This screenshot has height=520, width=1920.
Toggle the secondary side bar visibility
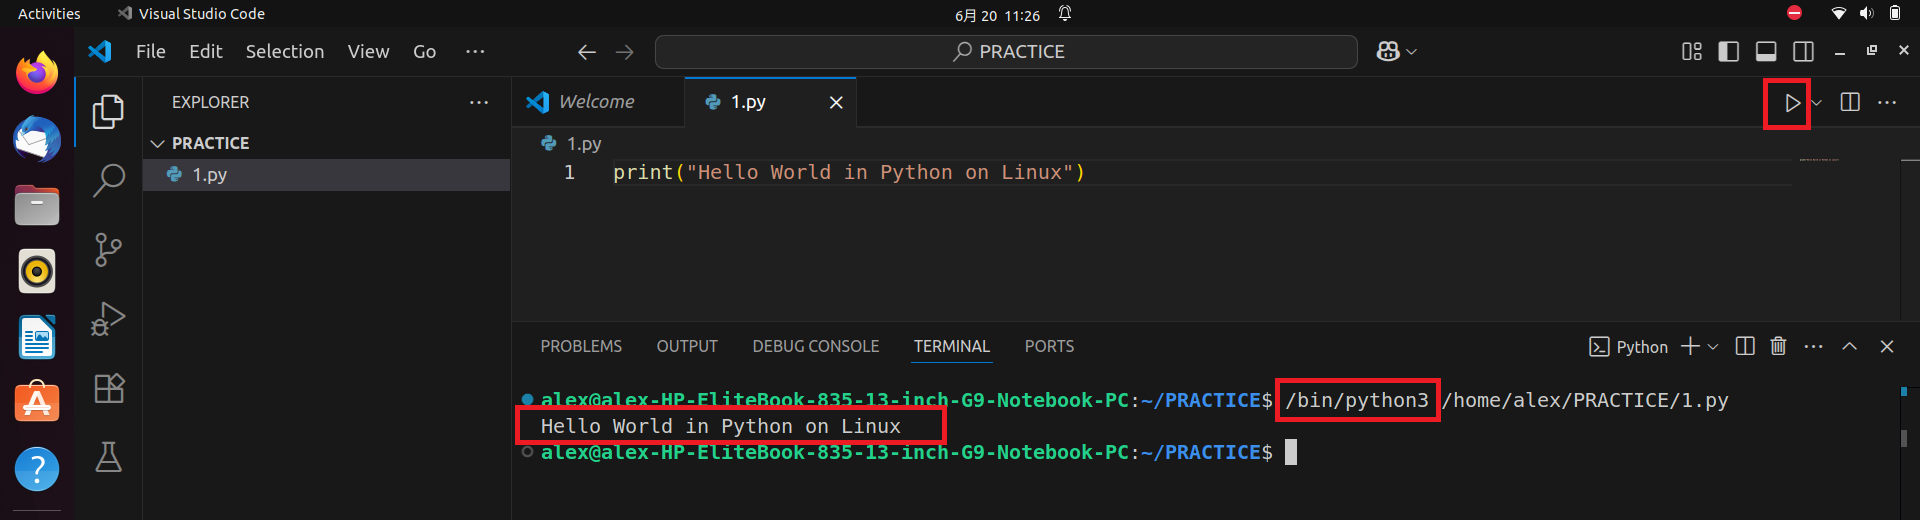1803,51
